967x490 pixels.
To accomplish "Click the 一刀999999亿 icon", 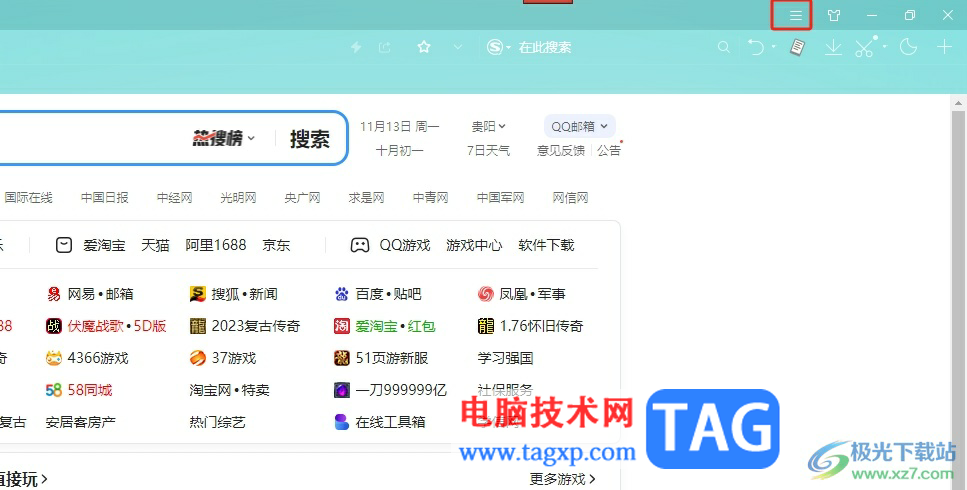I will [x=342, y=390].
